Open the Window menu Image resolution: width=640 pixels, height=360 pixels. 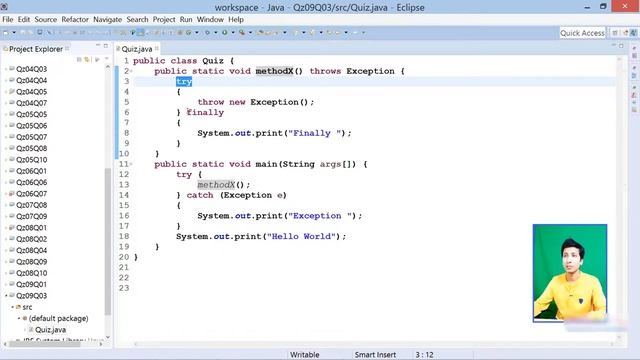(210, 19)
